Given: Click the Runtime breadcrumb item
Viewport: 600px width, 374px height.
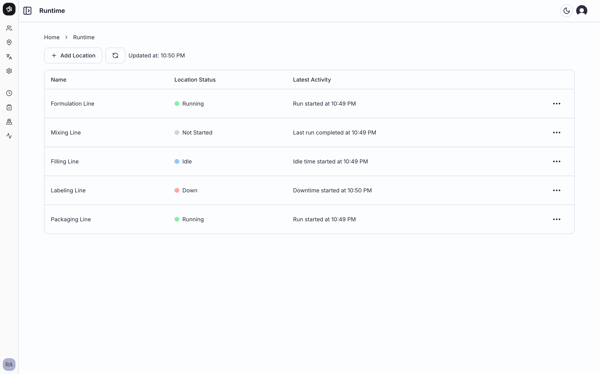Looking at the screenshot, I should (84, 37).
